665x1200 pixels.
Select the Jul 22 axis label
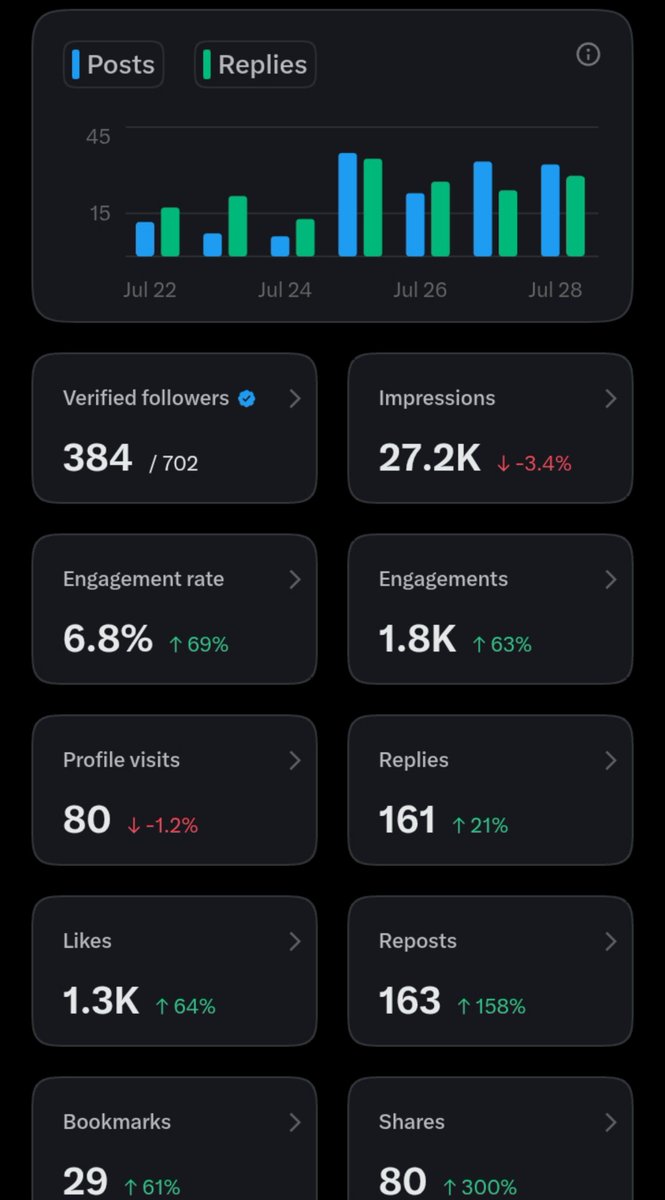[x=150, y=290]
